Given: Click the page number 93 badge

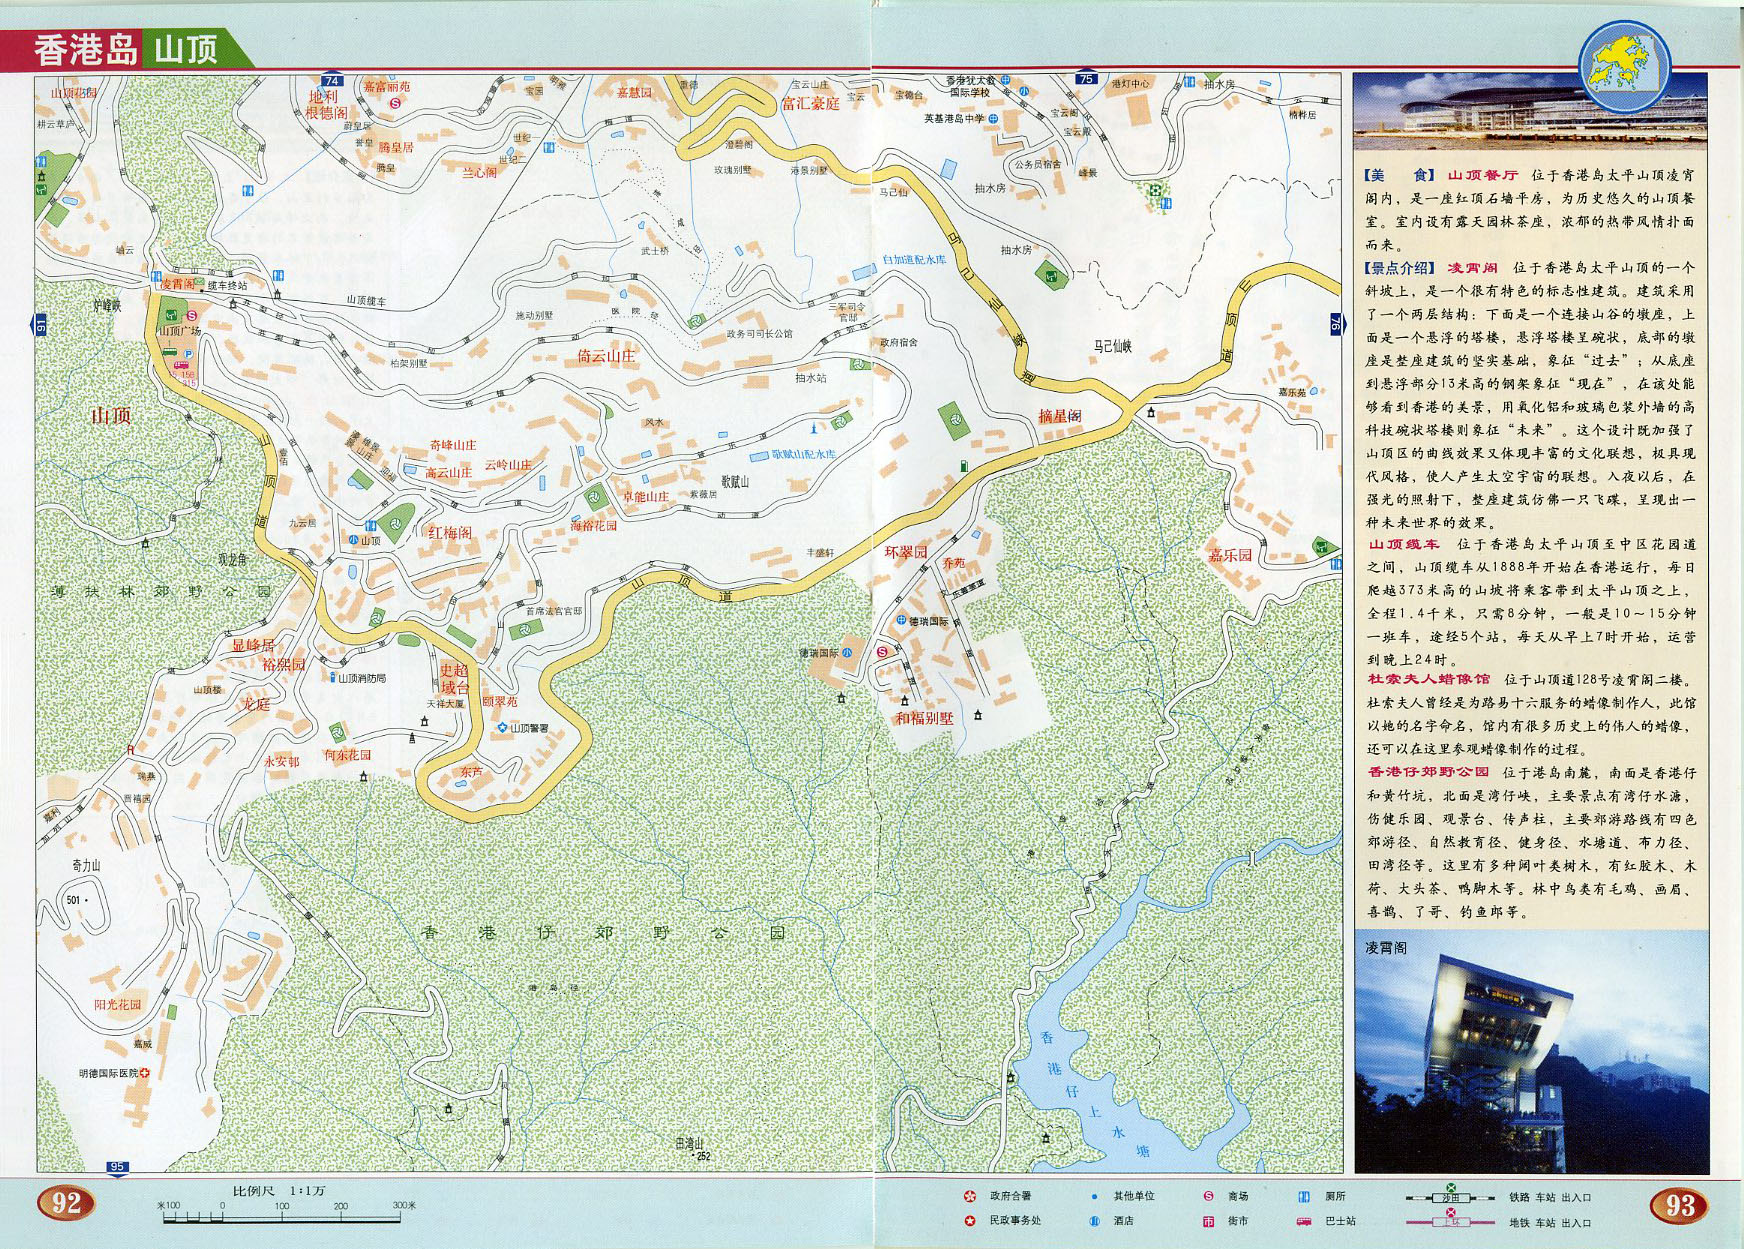Looking at the screenshot, I should (1679, 1205).
